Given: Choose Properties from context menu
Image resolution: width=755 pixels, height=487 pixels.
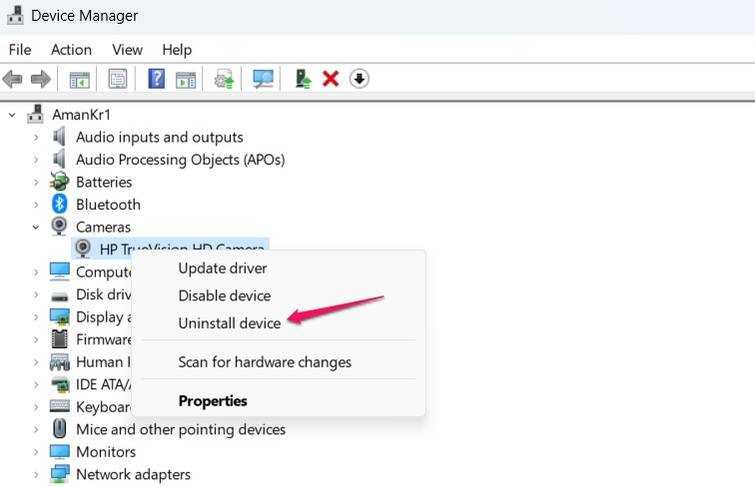Looking at the screenshot, I should click(x=213, y=401).
